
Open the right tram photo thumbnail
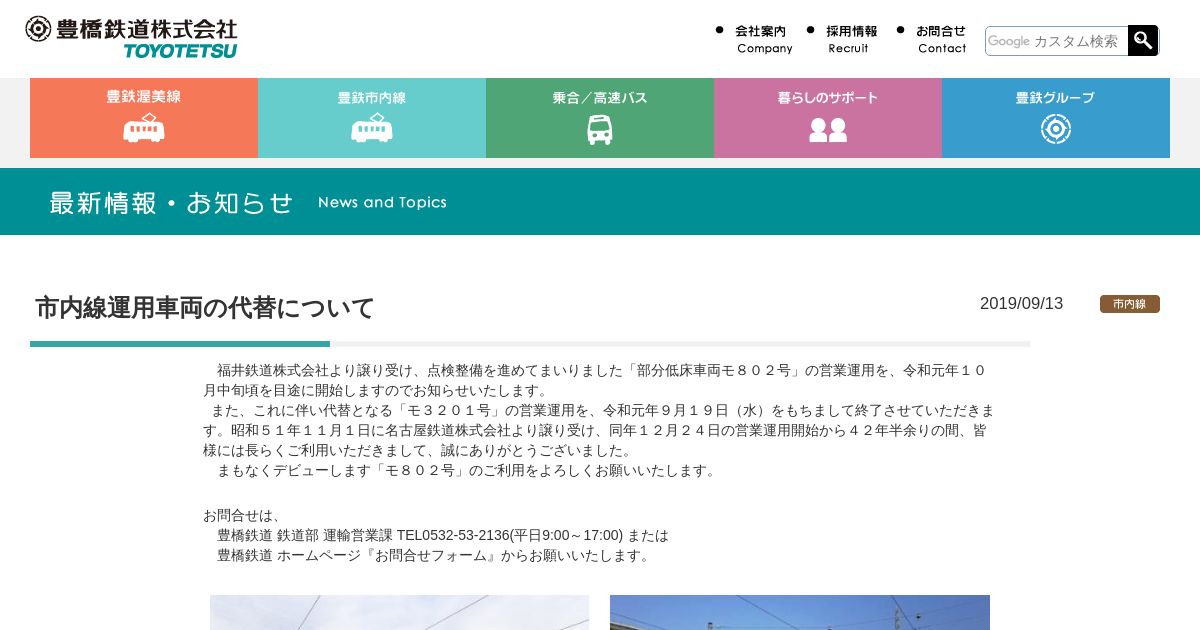[800, 612]
